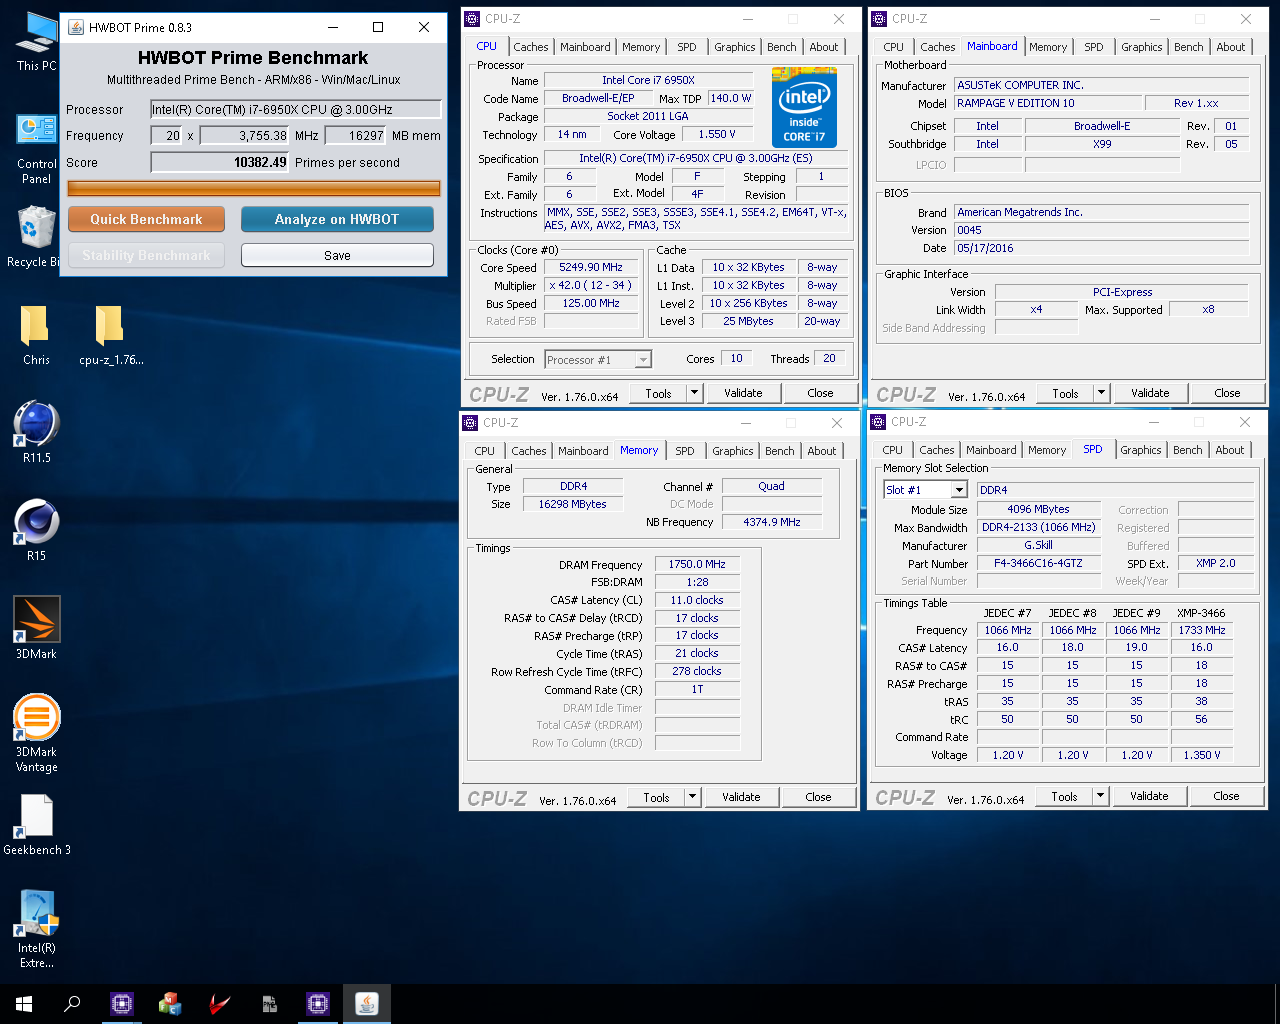Open the Chris folder on the desktop
The image size is (1280, 1024).
(36, 335)
